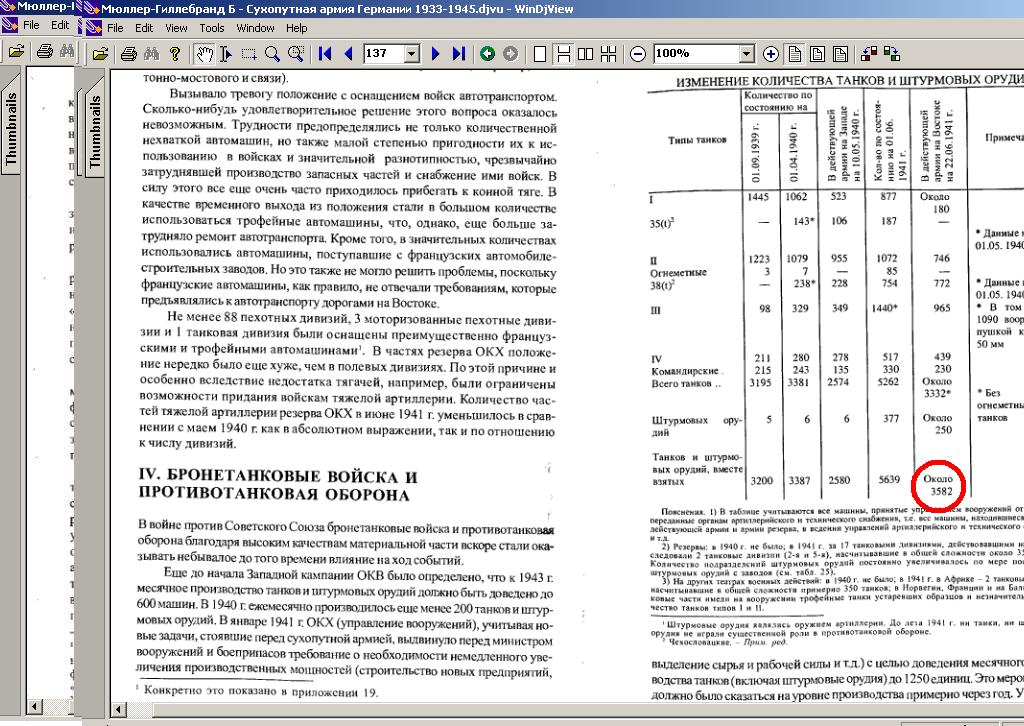The width and height of the screenshot is (1024, 726).
Task: Choose the rectangular marquee selection tool
Action: tap(249, 53)
